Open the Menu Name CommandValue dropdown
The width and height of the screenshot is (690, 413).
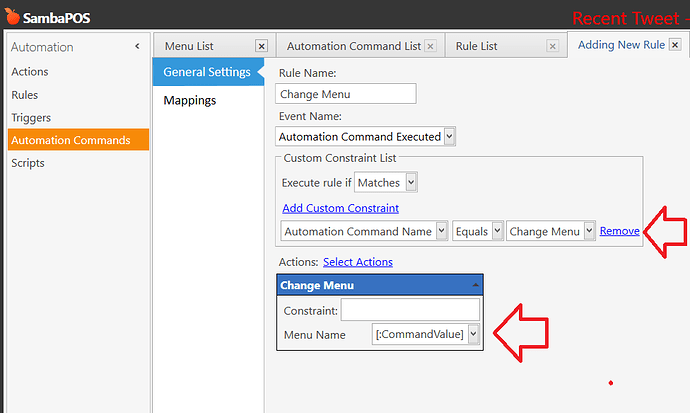473,334
